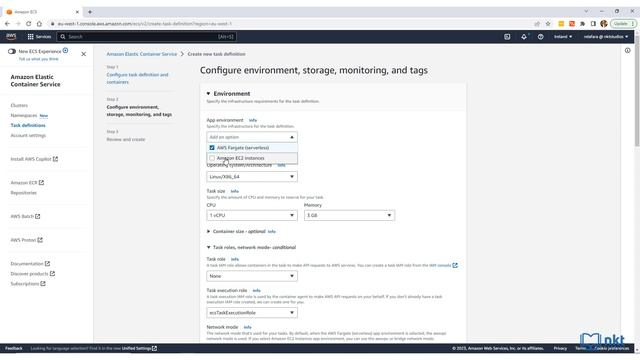The image size is (640, 360).
Task: Click Tell us what you think link
Action: [38, 59]
